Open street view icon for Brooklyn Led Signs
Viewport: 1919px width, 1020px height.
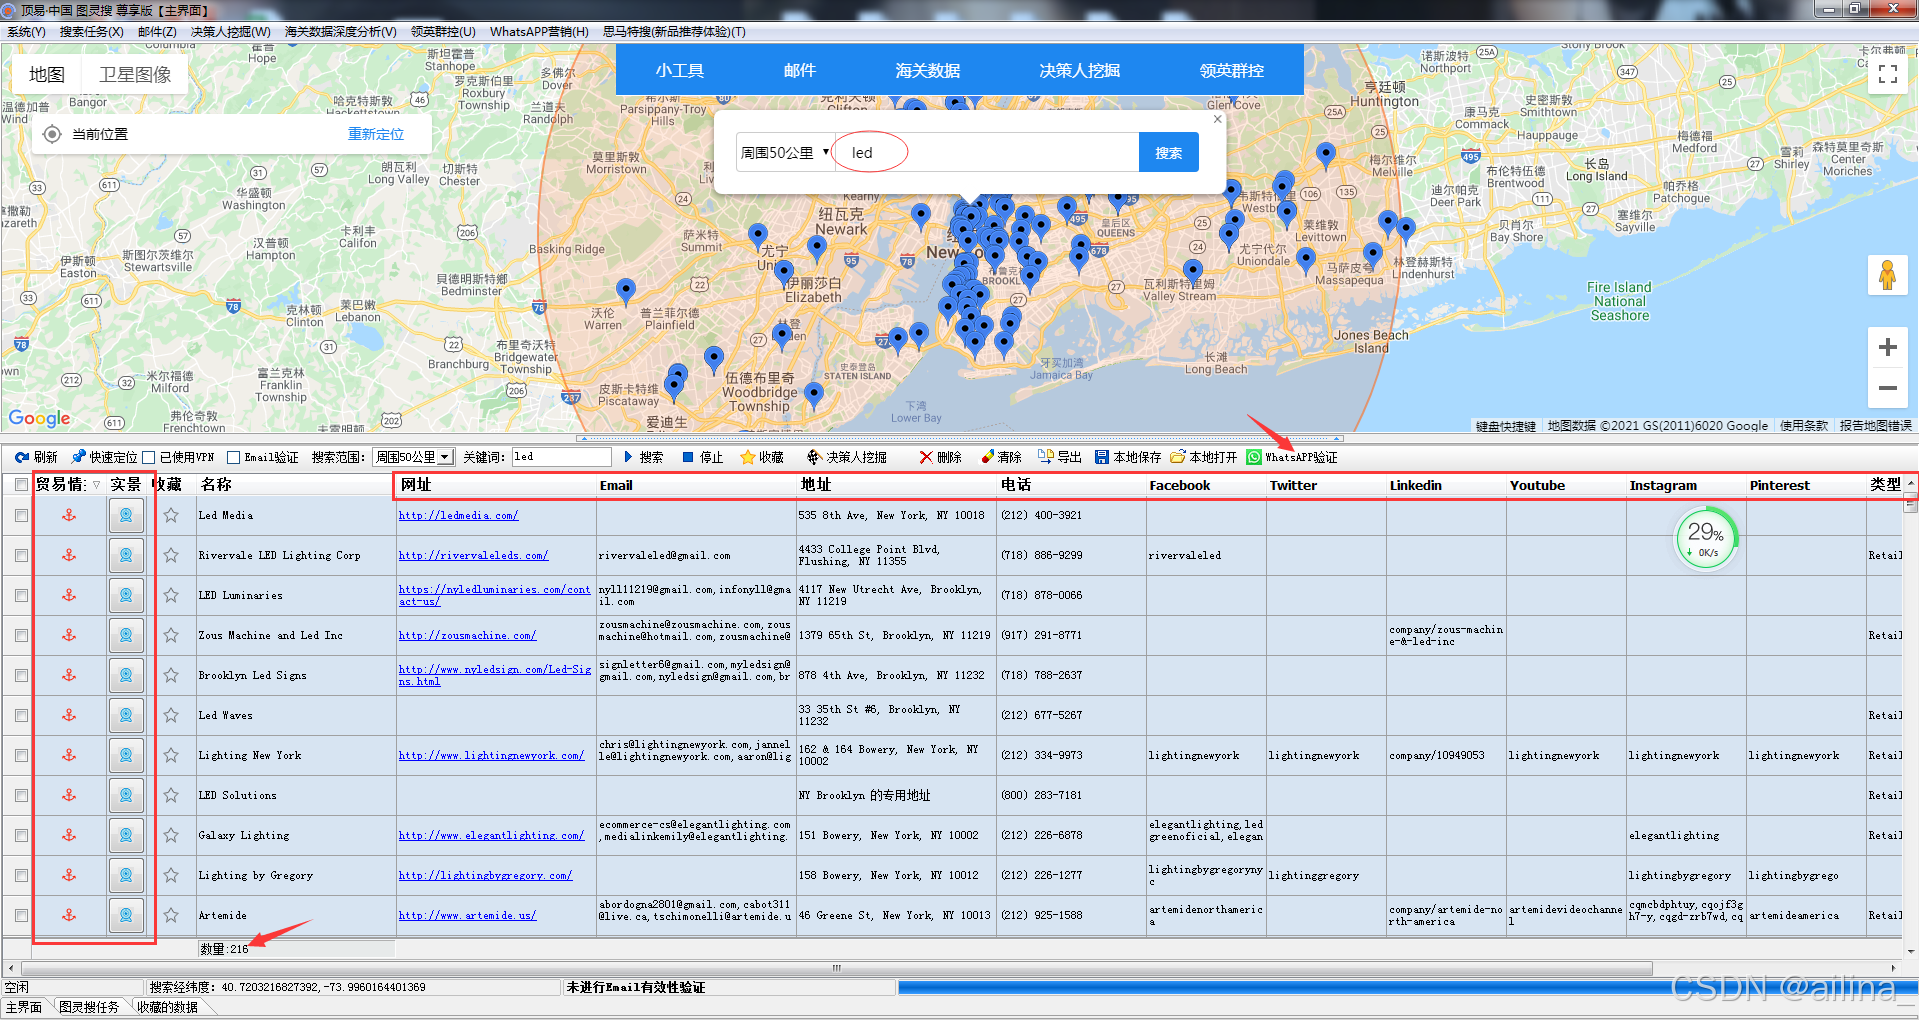click(x=126, y=675)
